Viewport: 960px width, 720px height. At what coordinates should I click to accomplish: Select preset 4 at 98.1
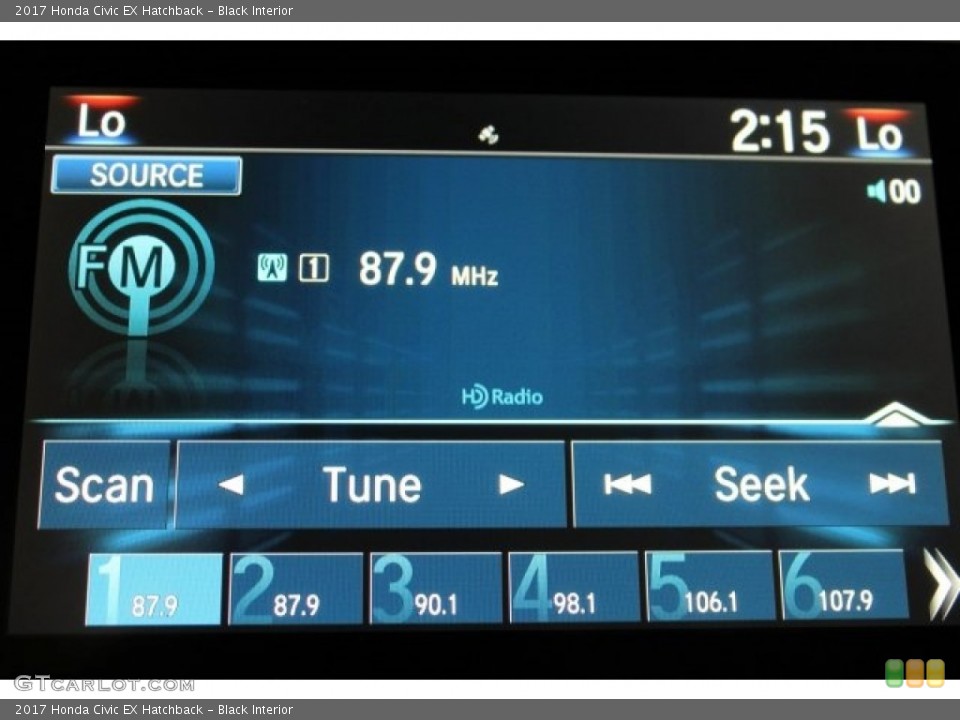point(574,587)
